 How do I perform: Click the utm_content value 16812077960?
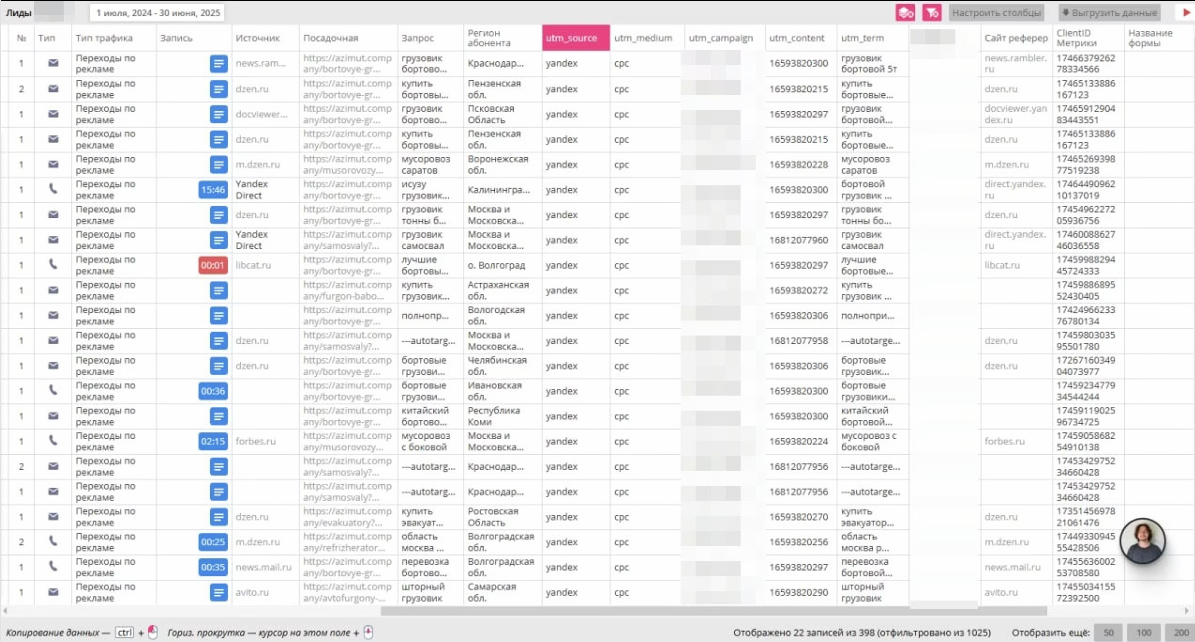tap(798, 240)
